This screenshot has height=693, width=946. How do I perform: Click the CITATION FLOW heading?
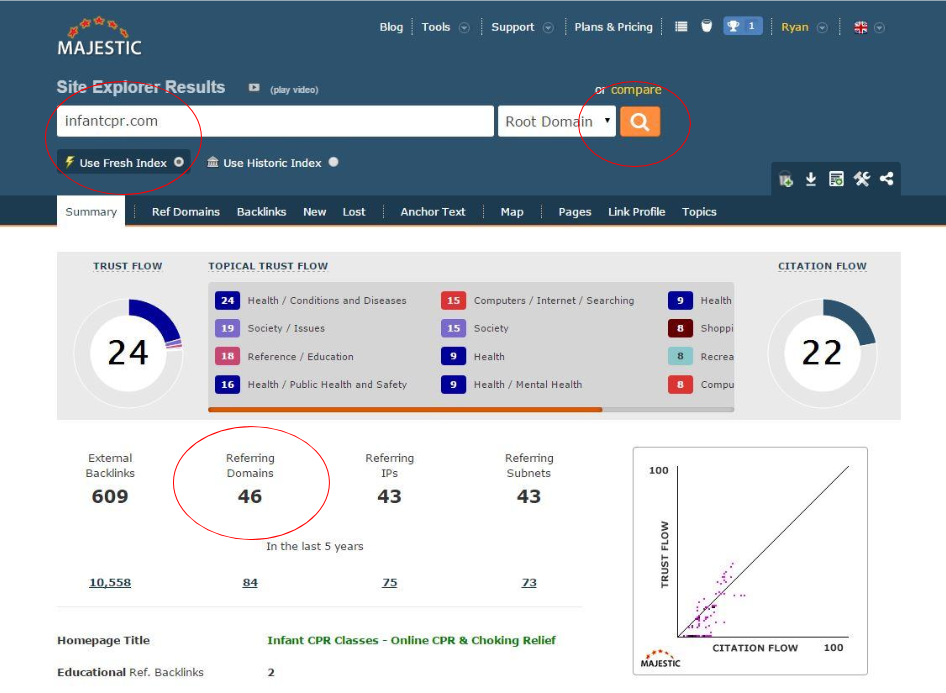click(822, 266)
